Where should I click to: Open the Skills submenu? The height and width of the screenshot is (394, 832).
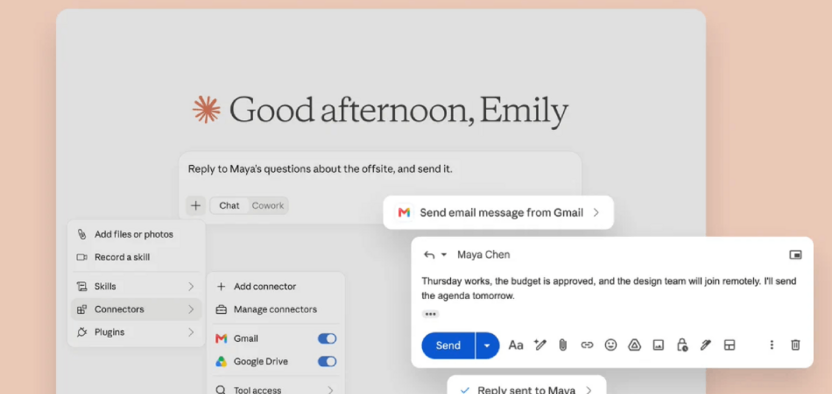[x=136, y=286]
